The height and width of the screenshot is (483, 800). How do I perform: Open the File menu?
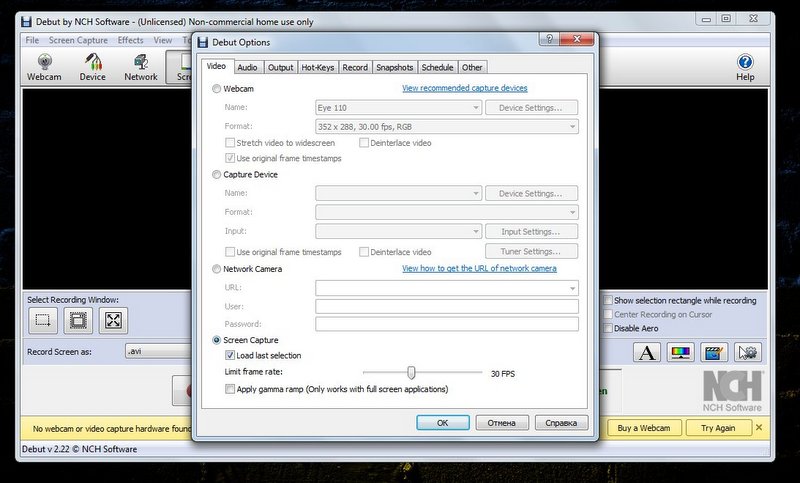point(32,40)
